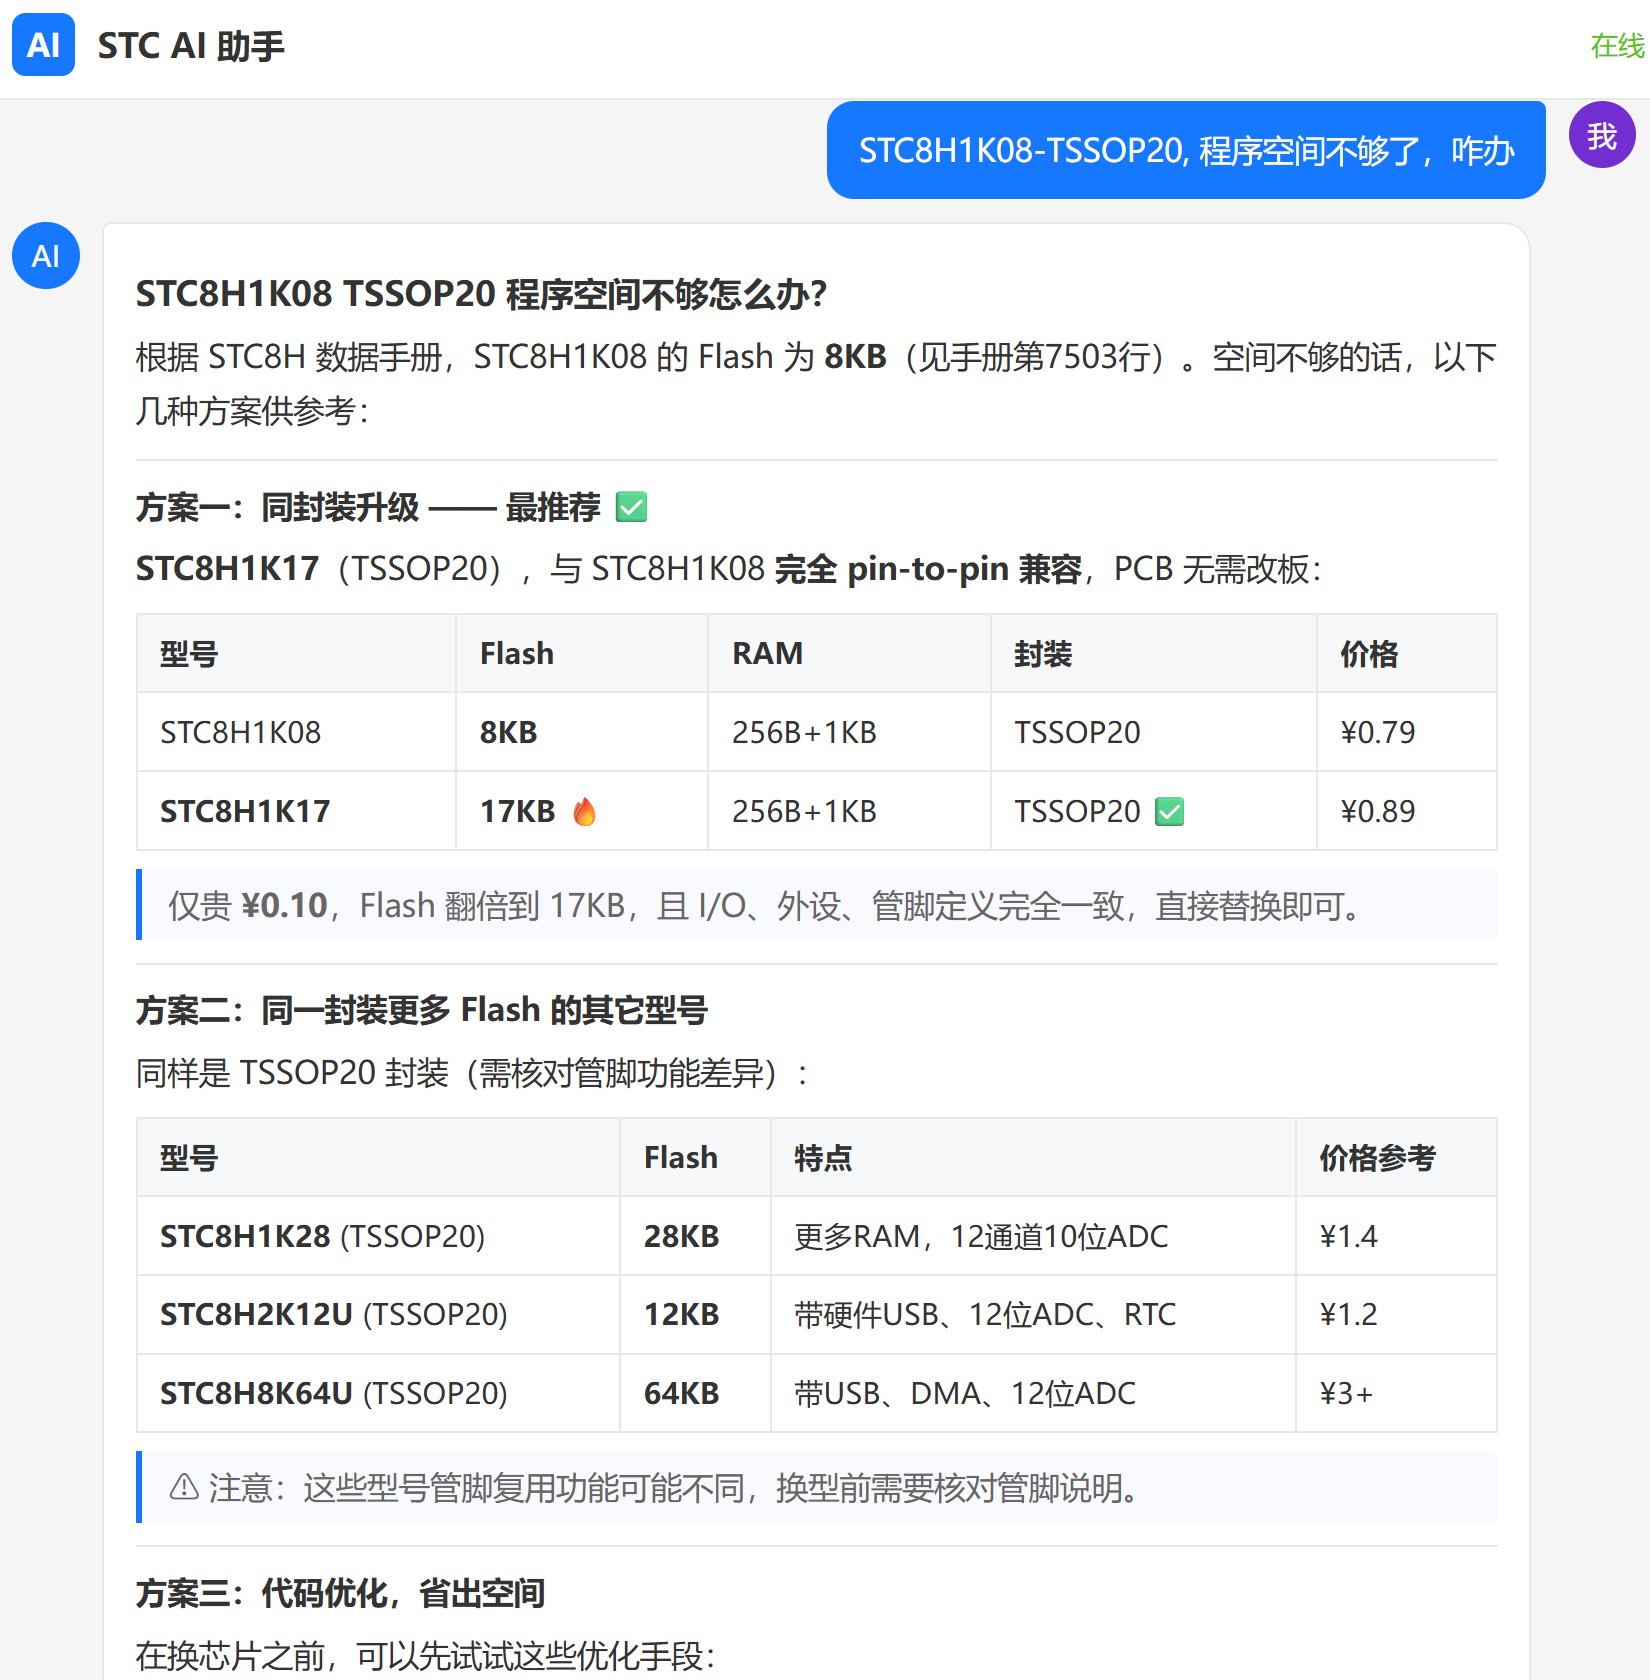
Task: Click the 封装 column header
Action: click(1153, 653)
